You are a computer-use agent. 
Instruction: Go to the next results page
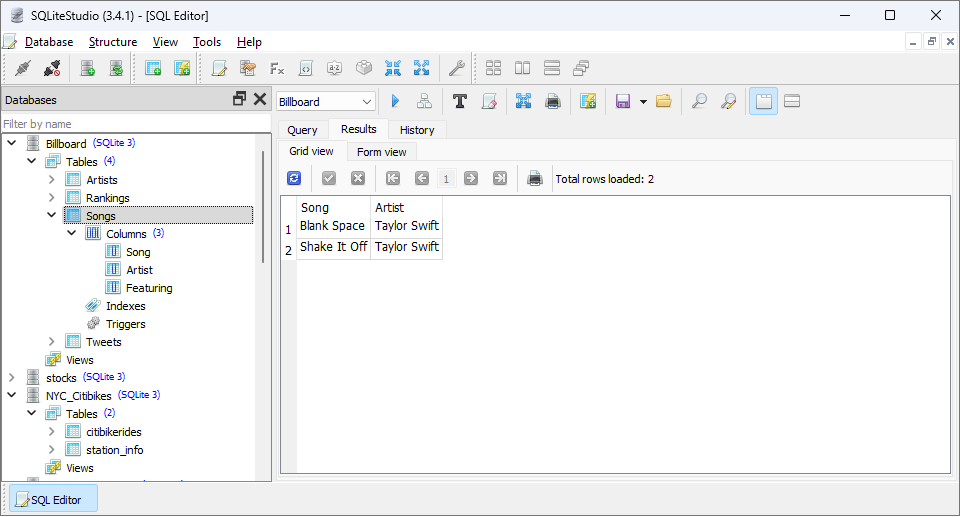click(471, 178)
